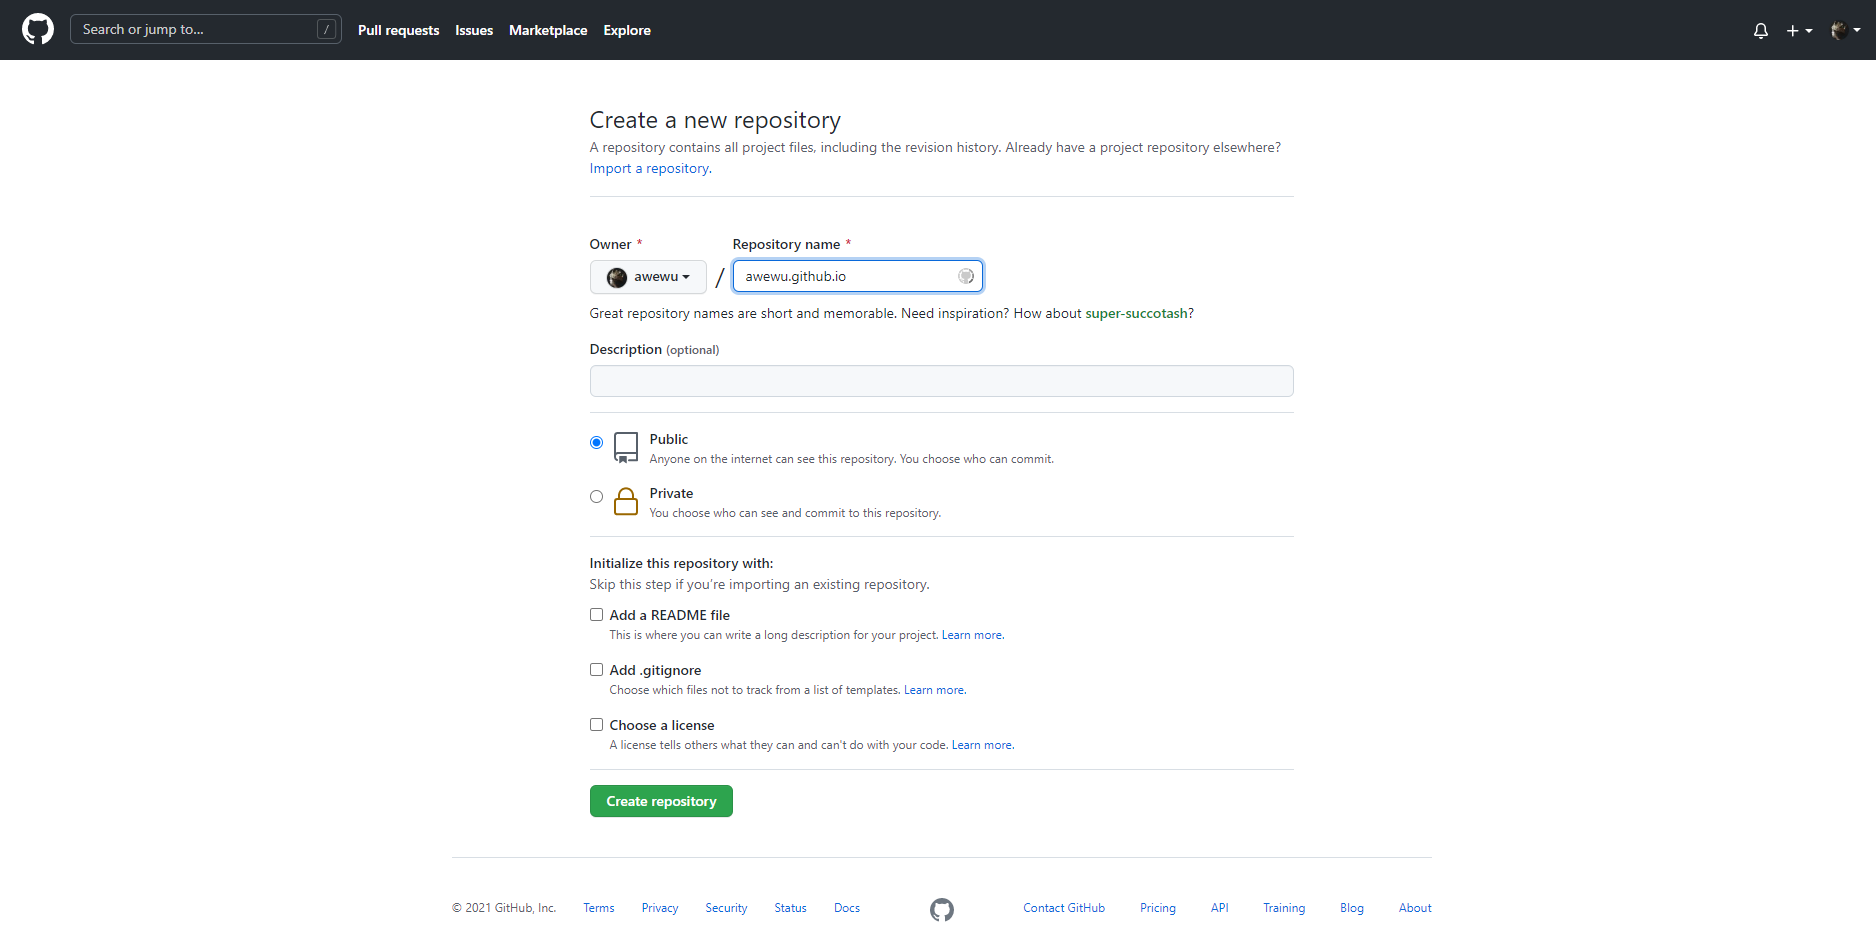Click the repository name availability spinner icon
Image resolution: width=1876 pixels, height=925 pixels.
click(x=966, y=276)
